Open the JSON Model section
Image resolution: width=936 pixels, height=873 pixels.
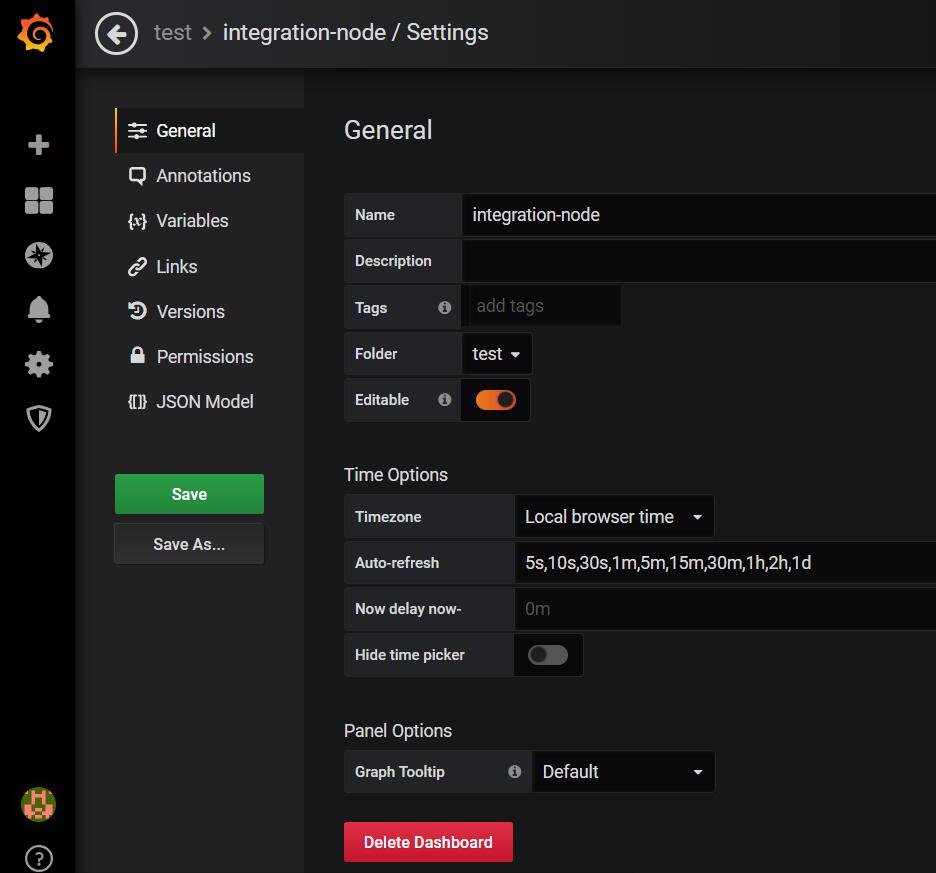(x=204, y=401)
